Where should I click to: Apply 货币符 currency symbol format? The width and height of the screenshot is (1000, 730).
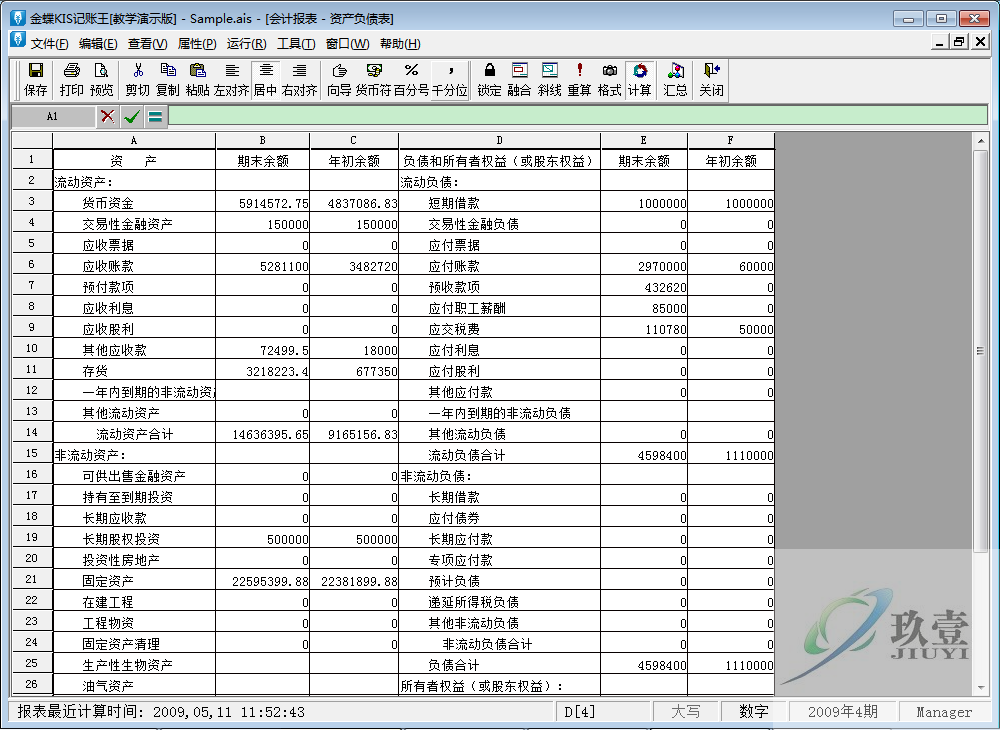coord(373,80)
